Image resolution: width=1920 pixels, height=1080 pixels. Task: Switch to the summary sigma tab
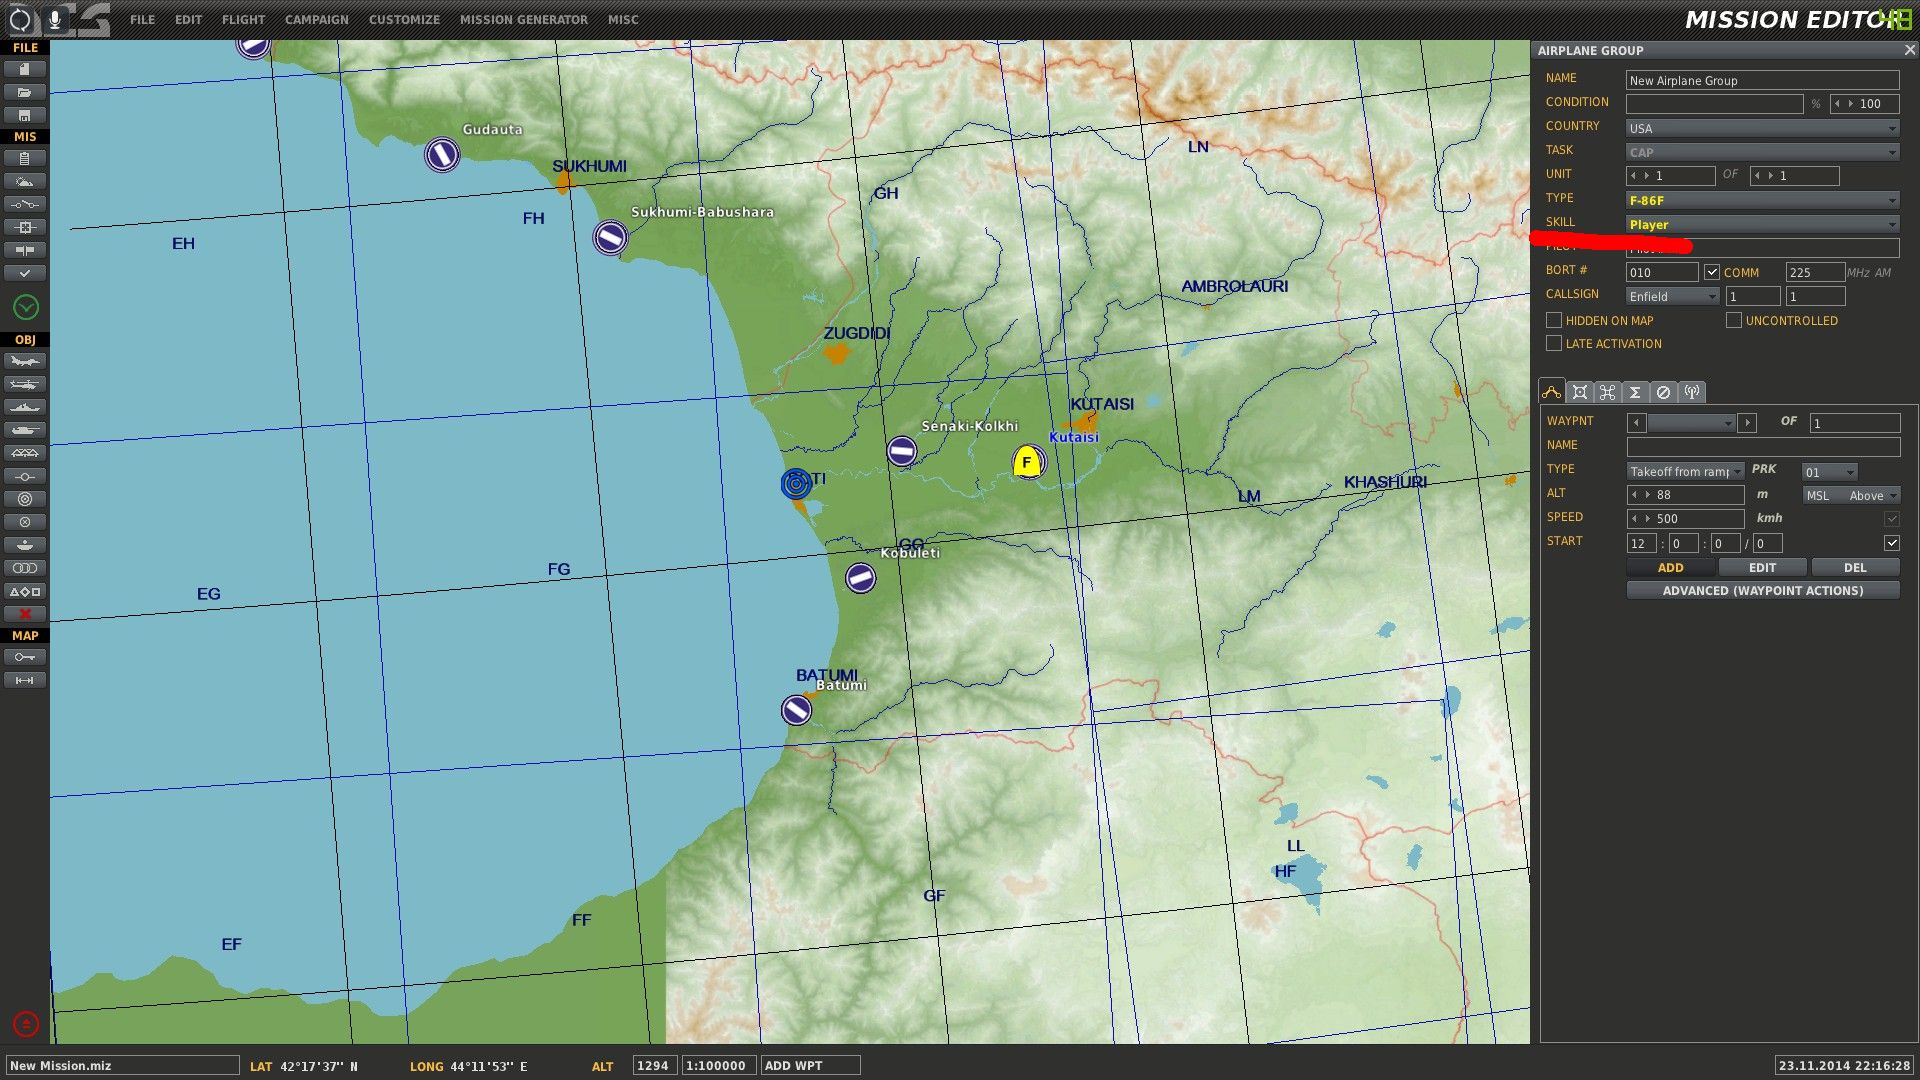1636,392
